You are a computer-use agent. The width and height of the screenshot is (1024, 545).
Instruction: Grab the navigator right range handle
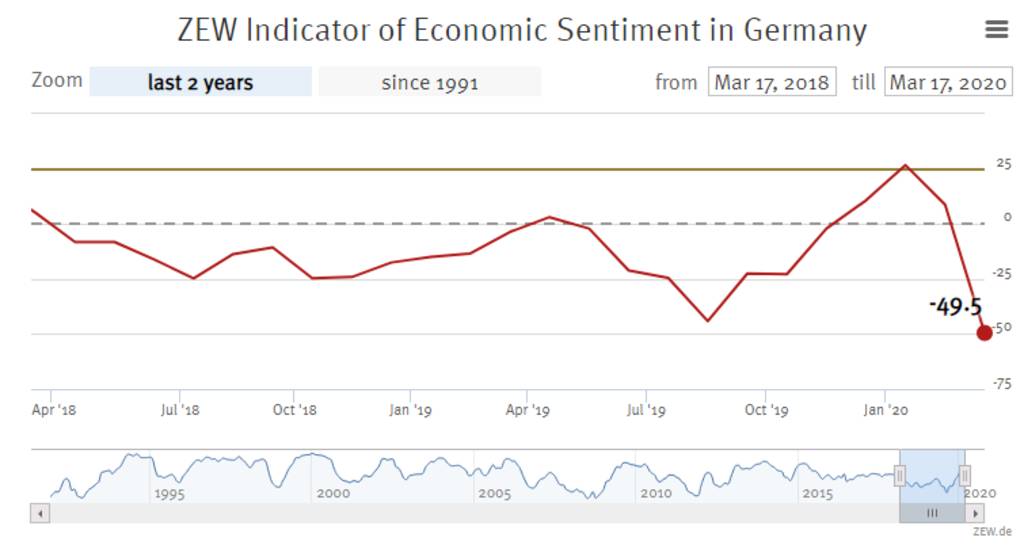tap(965, 475)
